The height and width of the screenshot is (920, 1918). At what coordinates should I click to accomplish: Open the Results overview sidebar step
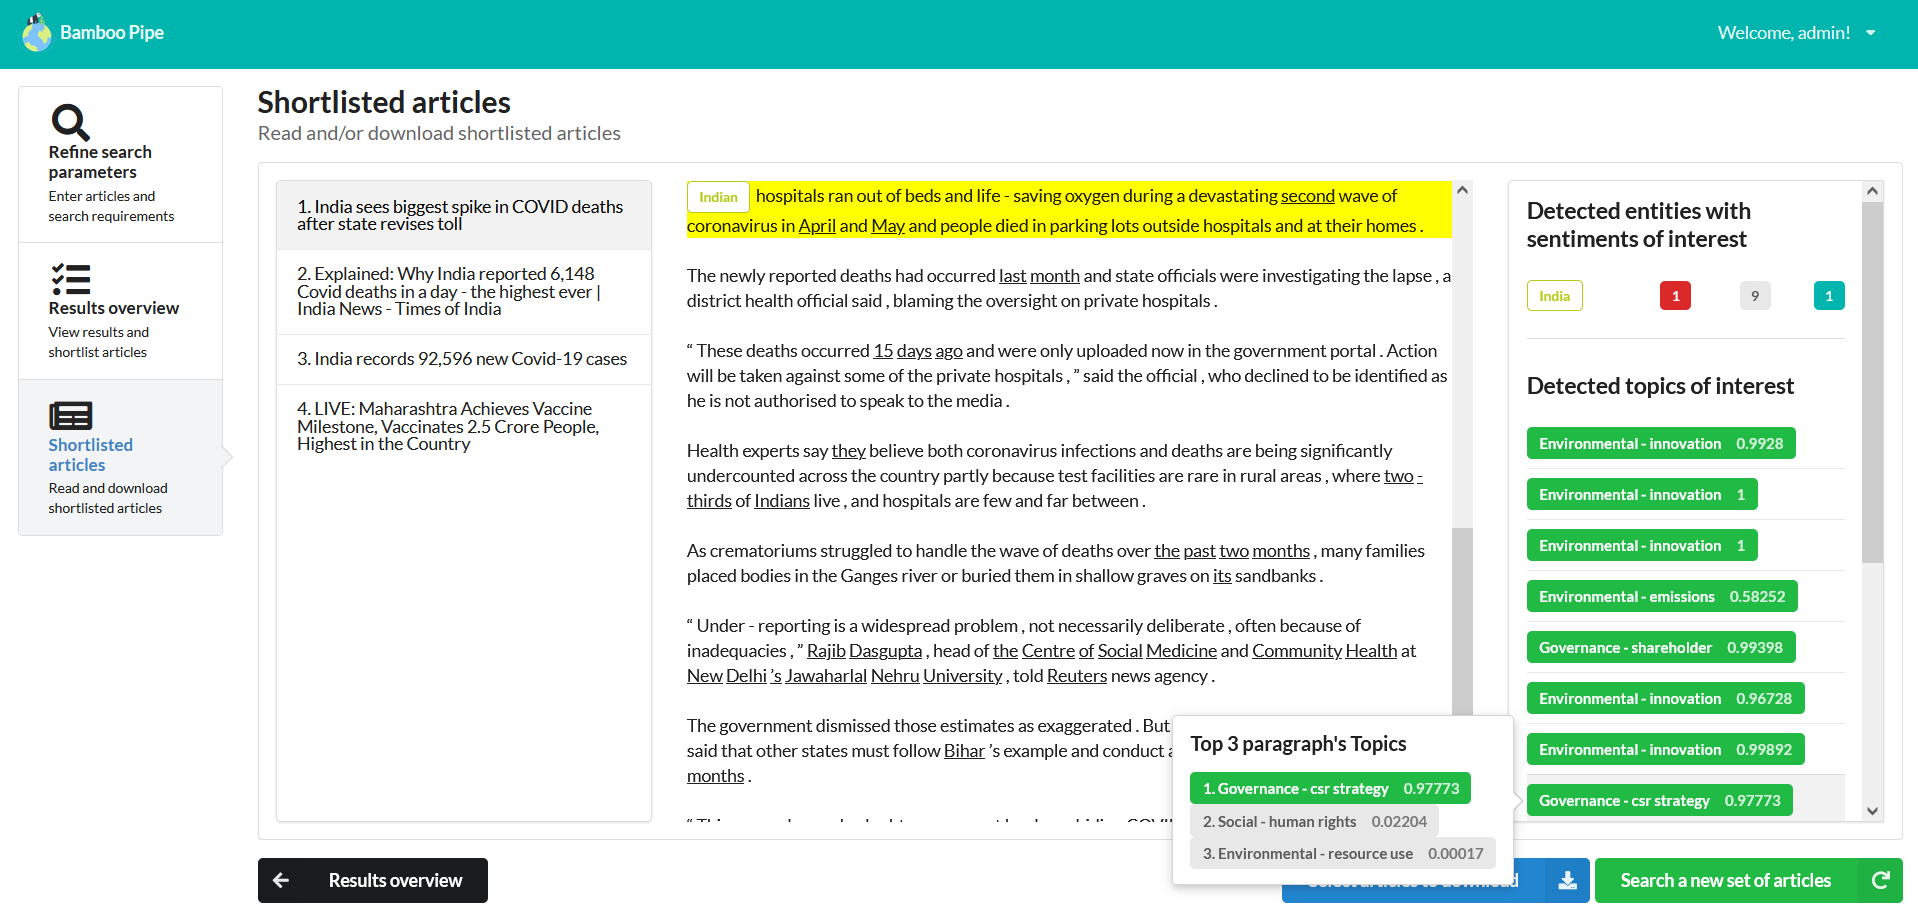pyautogui.click(x=120, y=311)
